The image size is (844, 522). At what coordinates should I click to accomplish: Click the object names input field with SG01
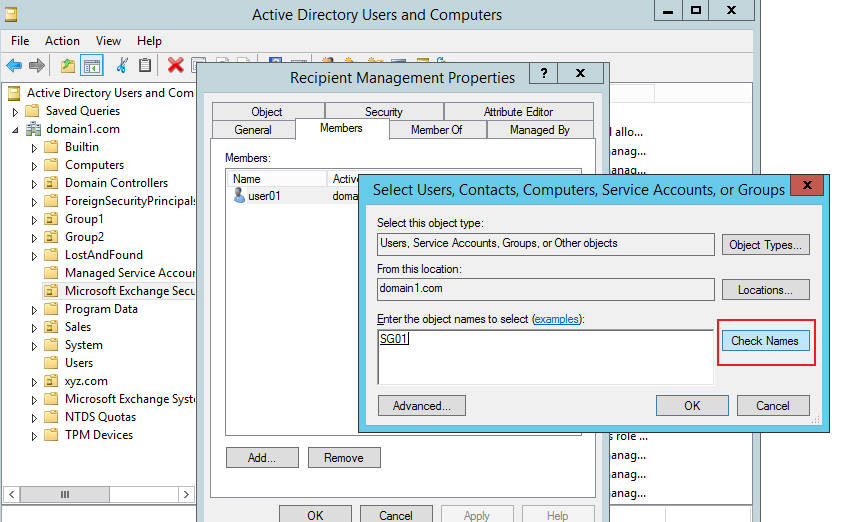(546, 357)
